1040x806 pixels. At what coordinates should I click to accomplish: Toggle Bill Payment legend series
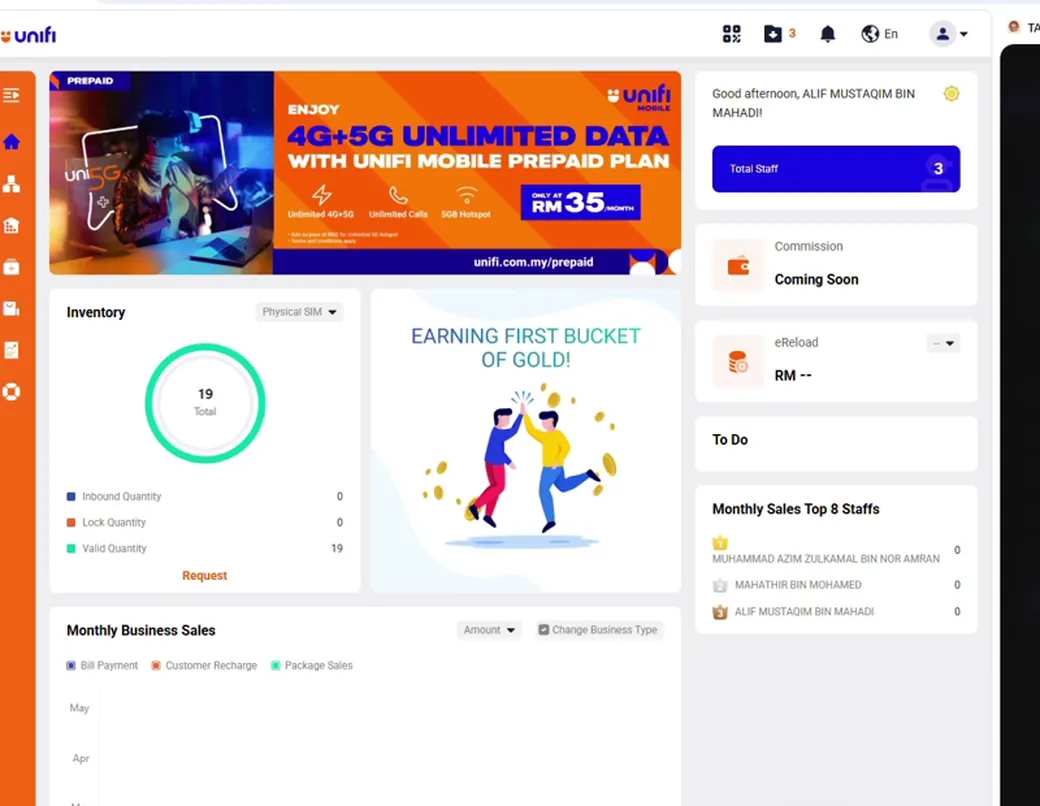click(102, 665)
